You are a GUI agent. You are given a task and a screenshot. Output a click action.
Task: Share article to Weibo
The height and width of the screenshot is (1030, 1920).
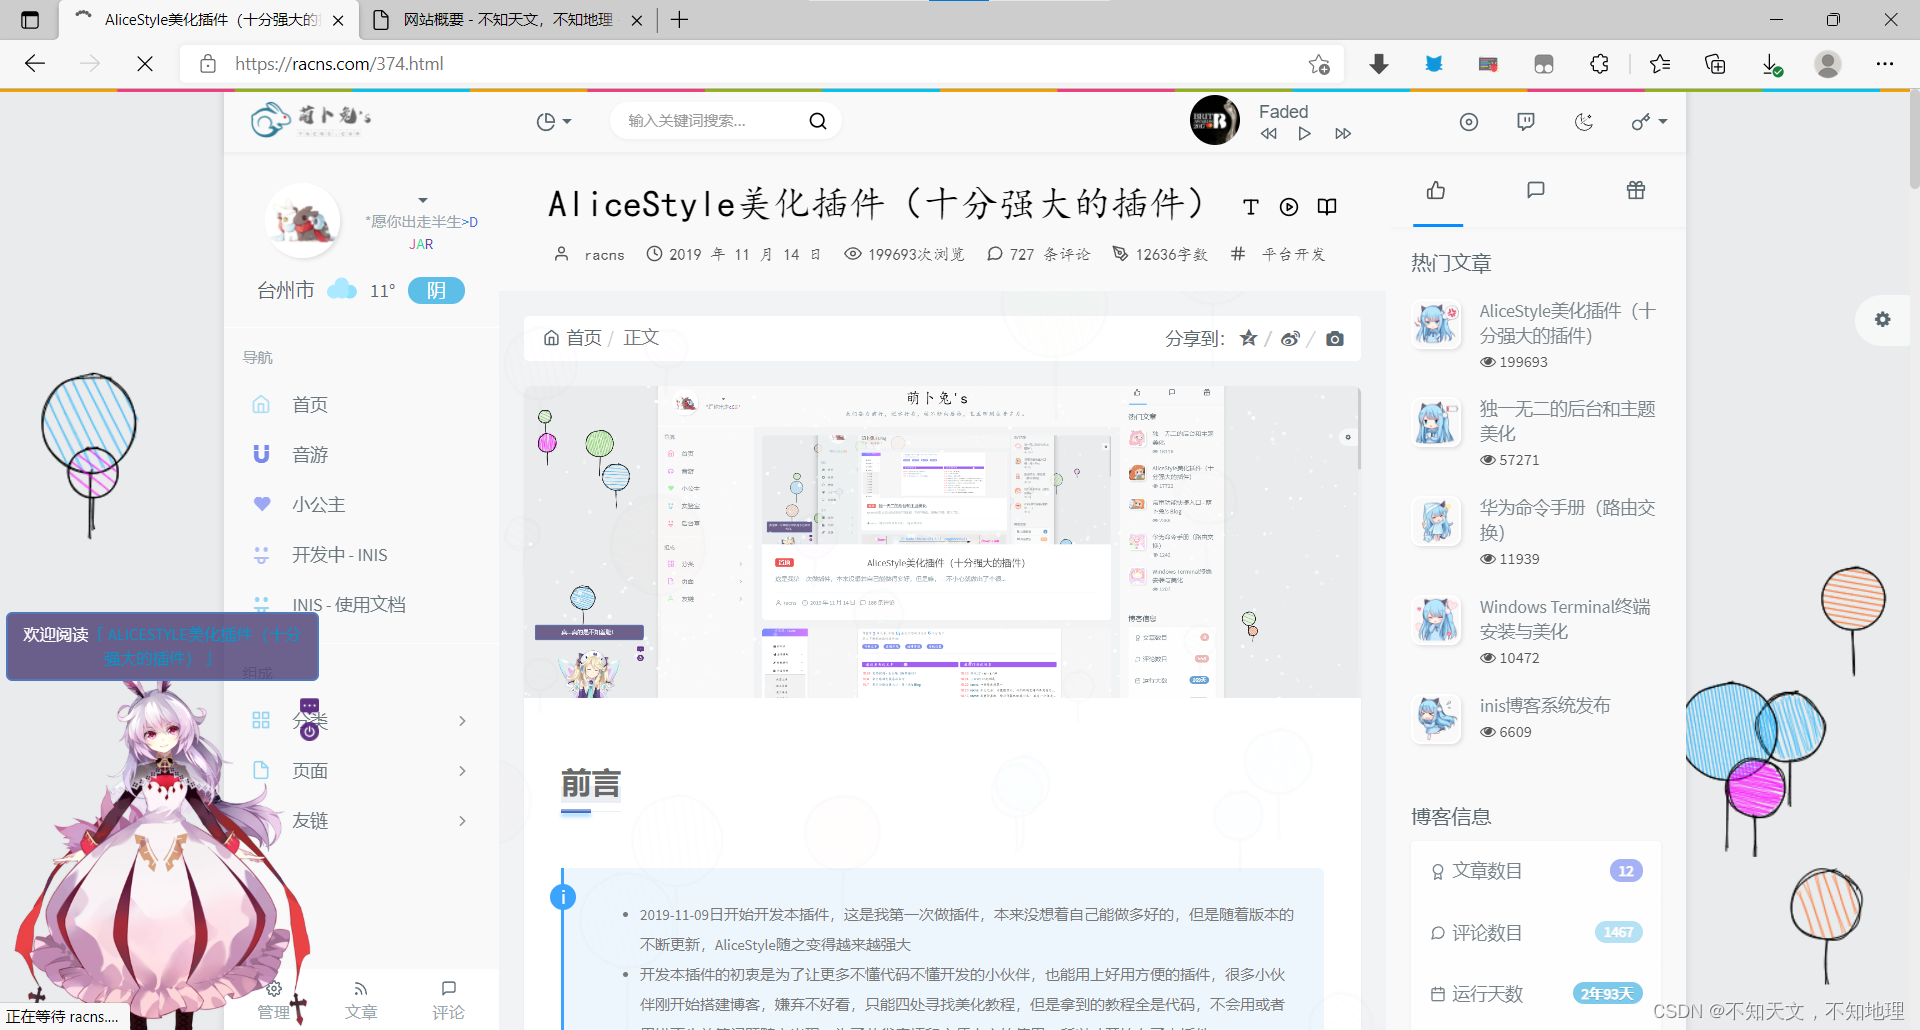[x=1290, y=338]
